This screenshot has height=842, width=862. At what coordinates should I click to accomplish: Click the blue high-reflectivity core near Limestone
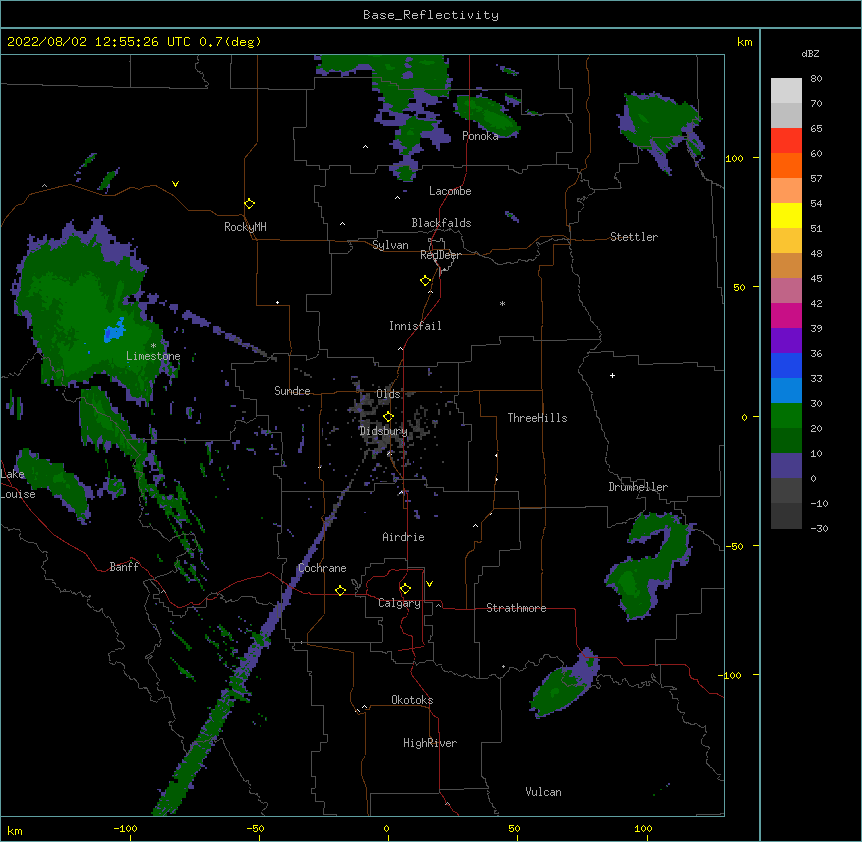[x=114, y=331]
